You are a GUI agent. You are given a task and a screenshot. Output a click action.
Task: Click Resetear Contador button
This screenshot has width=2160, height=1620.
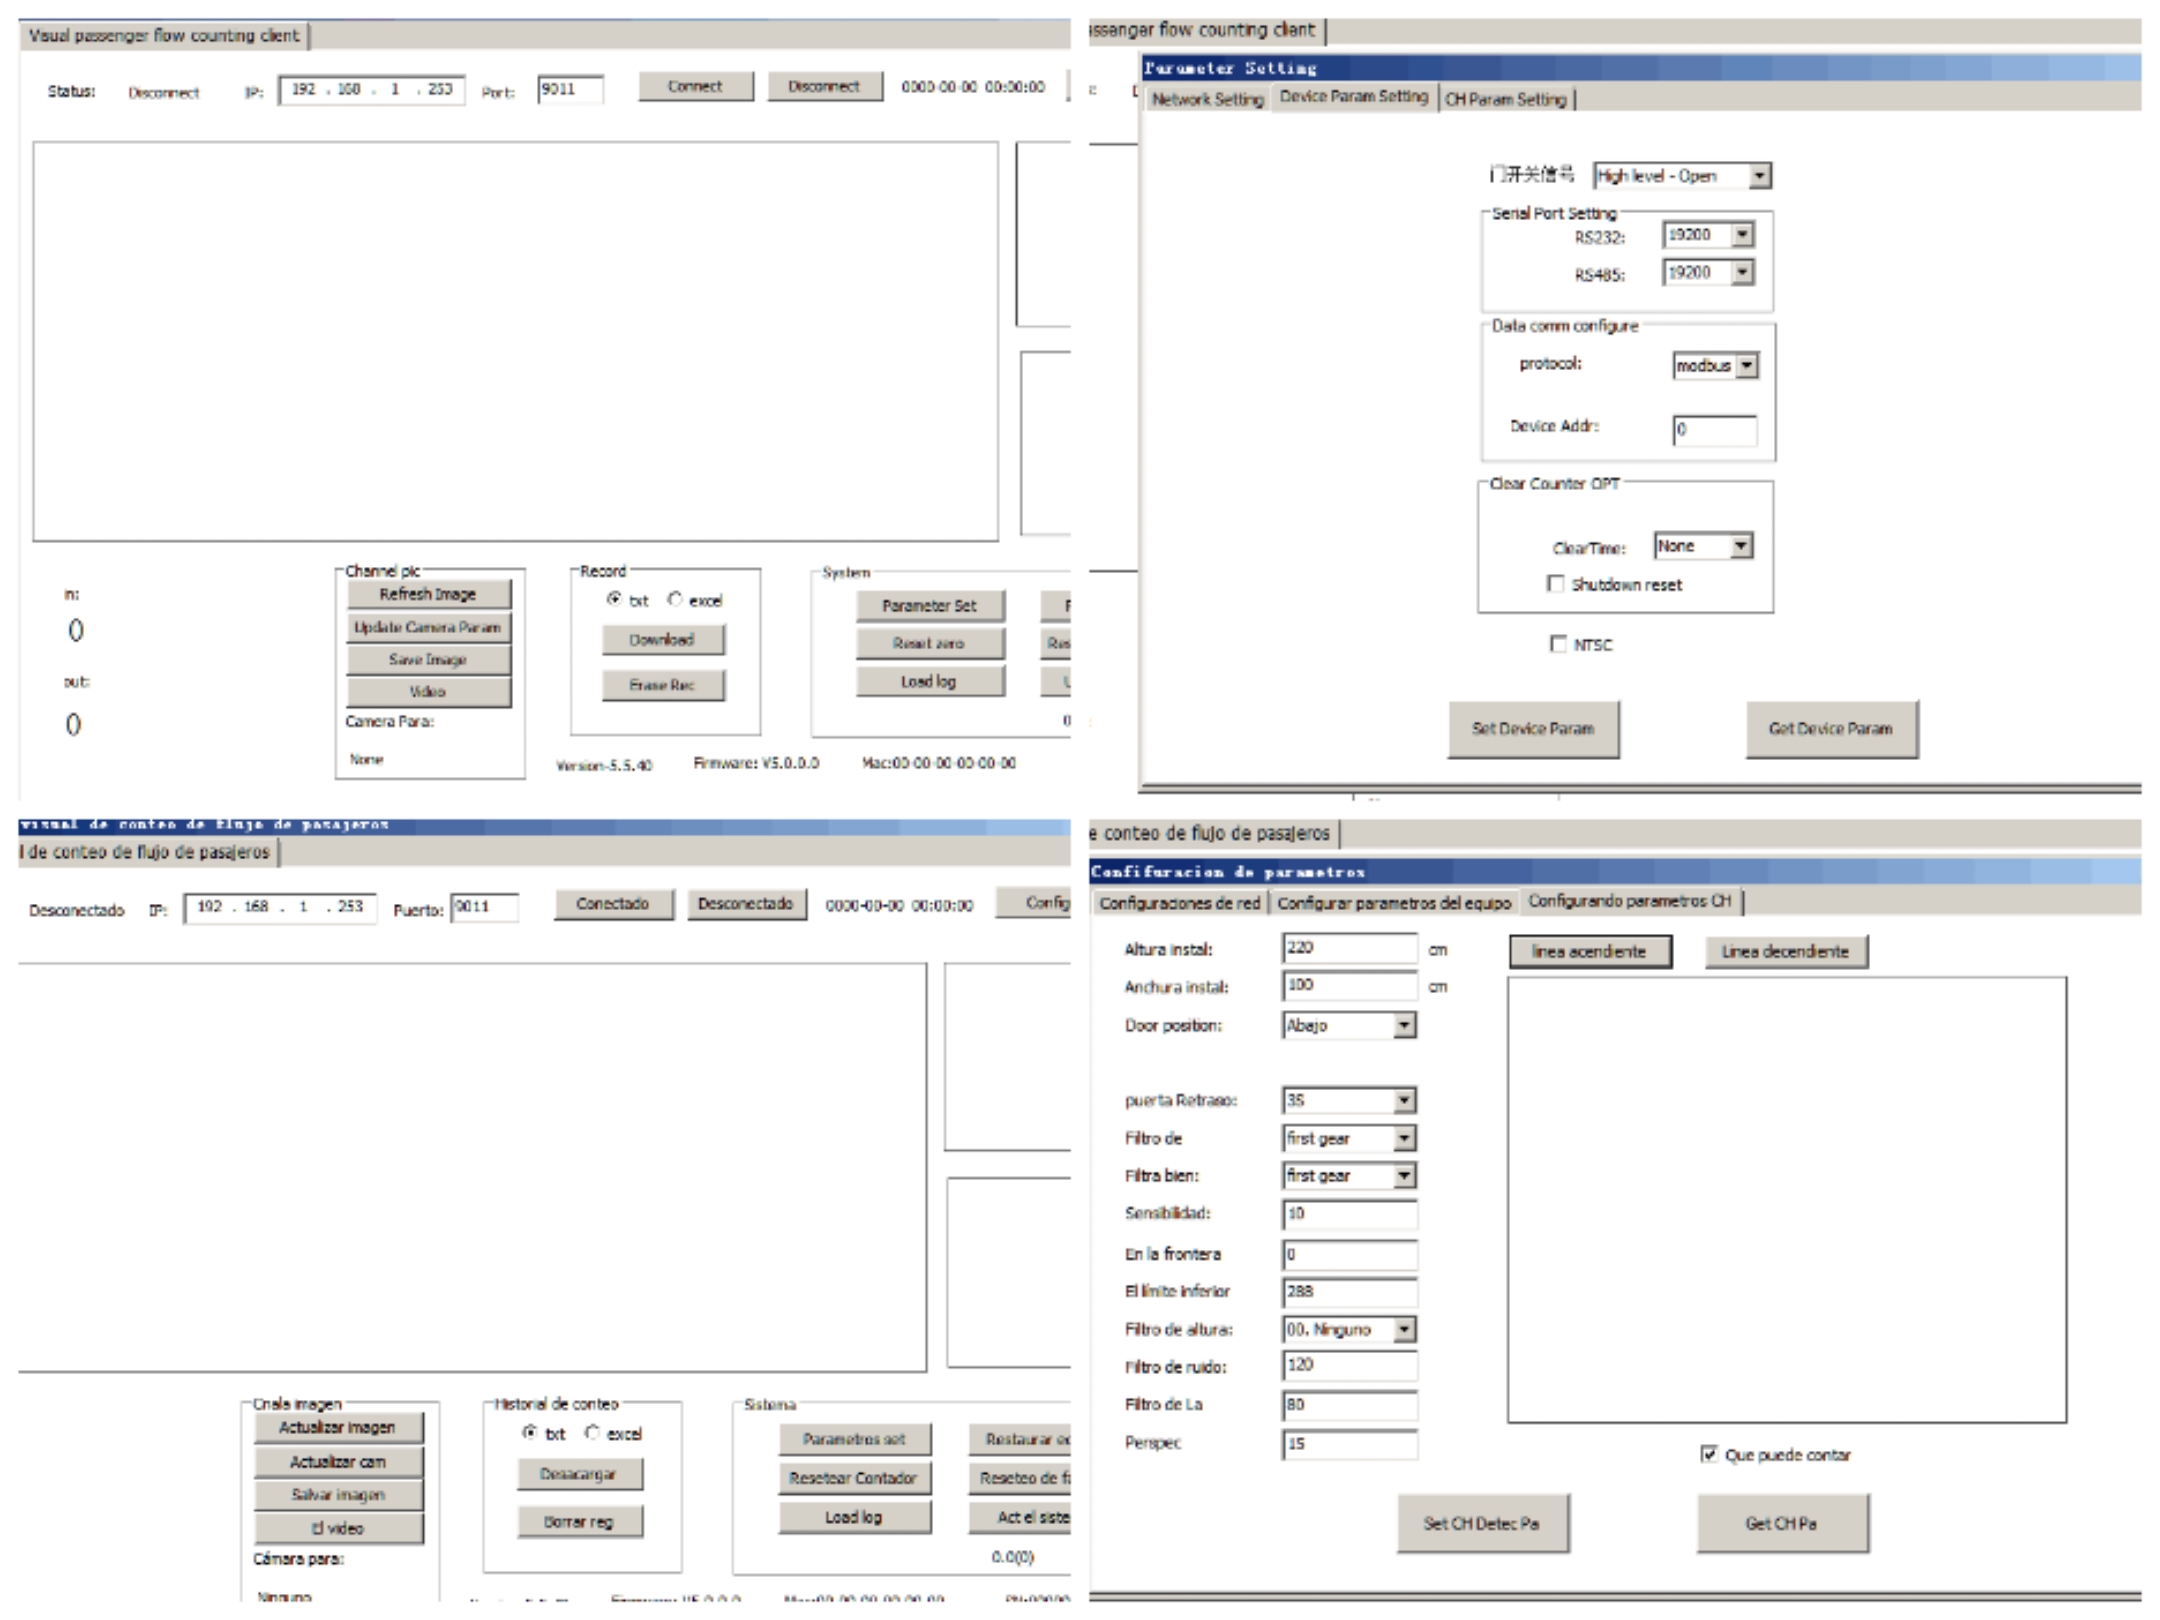[854, 1478]
